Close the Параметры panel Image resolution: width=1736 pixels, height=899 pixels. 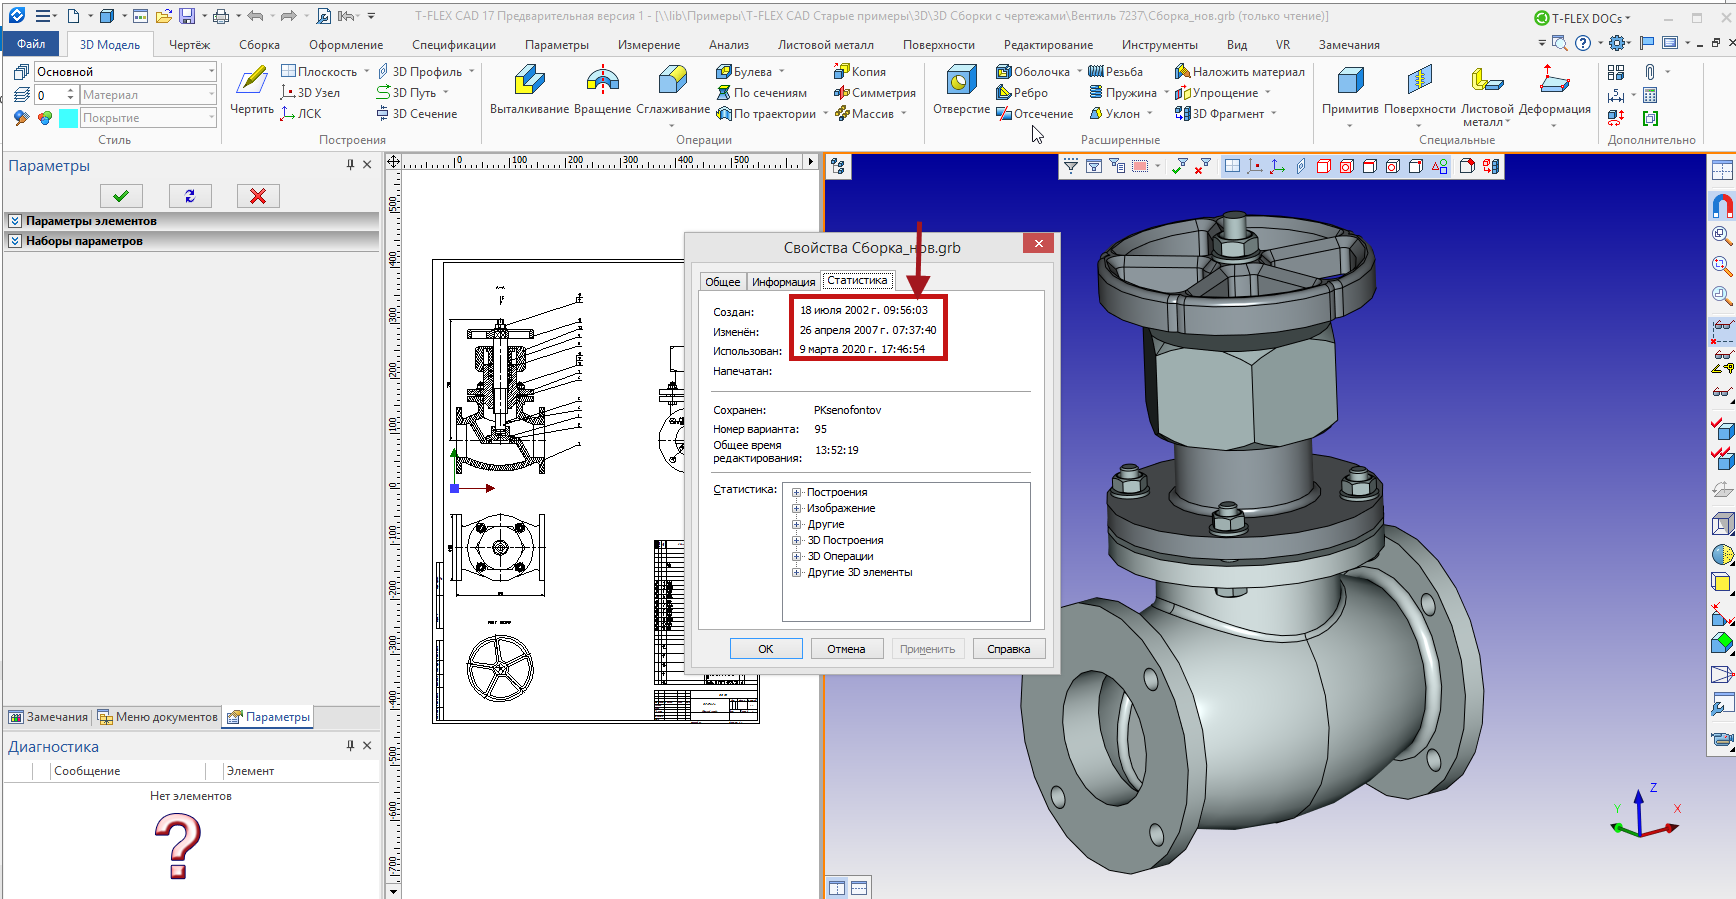[367, 165]
